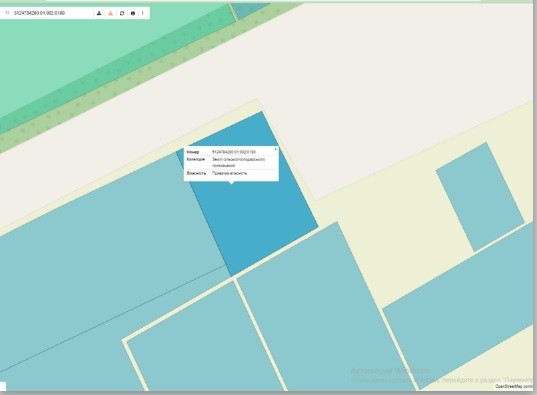The width and height of the screenshot is (537, 395).
Task: Click the magnifier search icon
Action: pos(8,13)
